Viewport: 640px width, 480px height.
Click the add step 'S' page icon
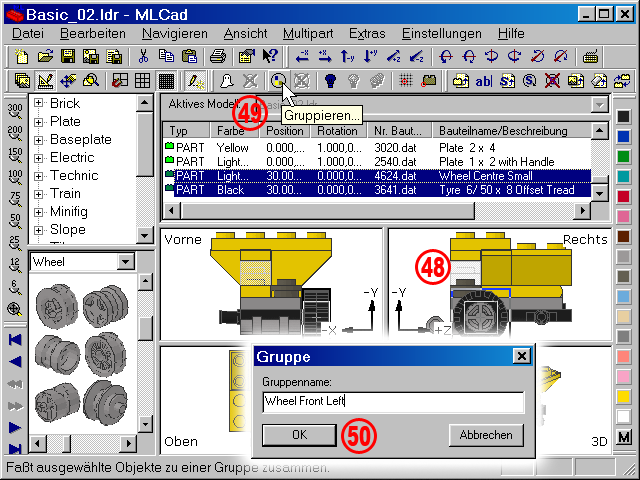point(507,81)
